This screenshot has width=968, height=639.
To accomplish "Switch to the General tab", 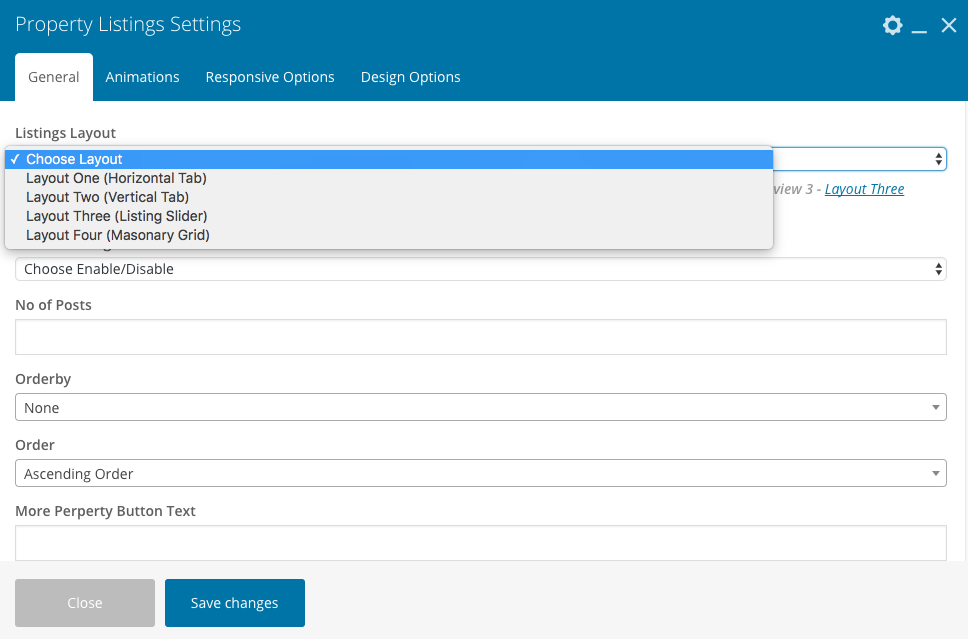I will click(54, 77).
